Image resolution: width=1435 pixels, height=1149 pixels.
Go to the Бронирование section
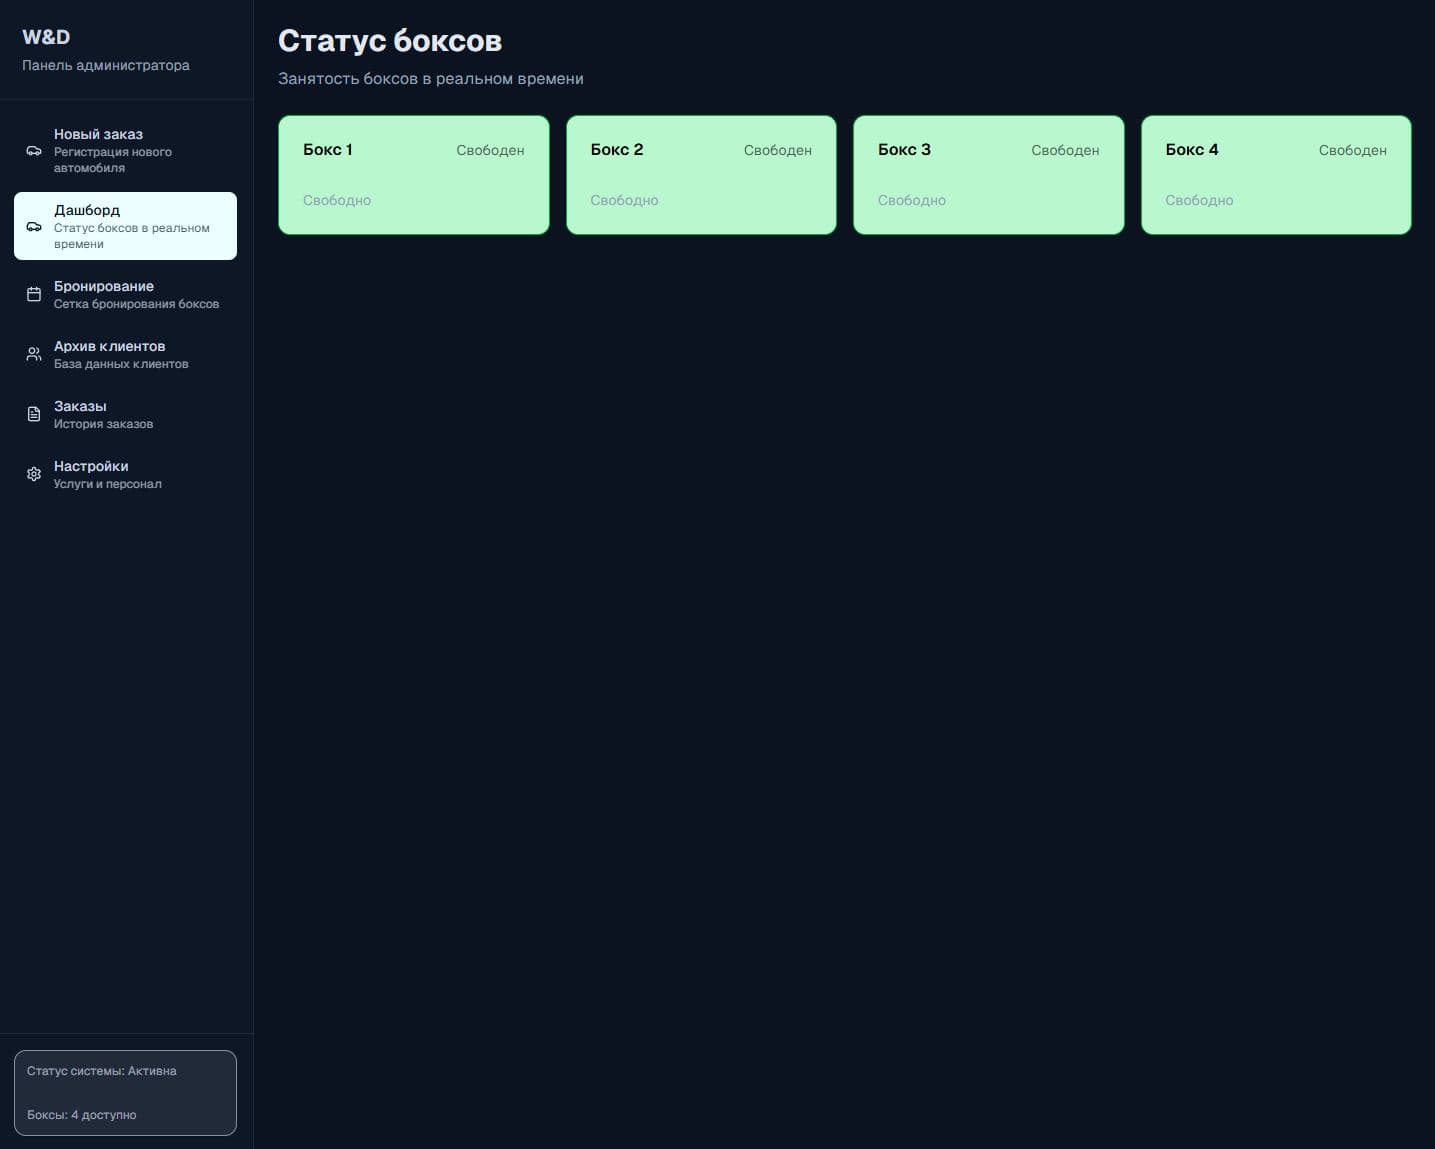coord(104,286)
